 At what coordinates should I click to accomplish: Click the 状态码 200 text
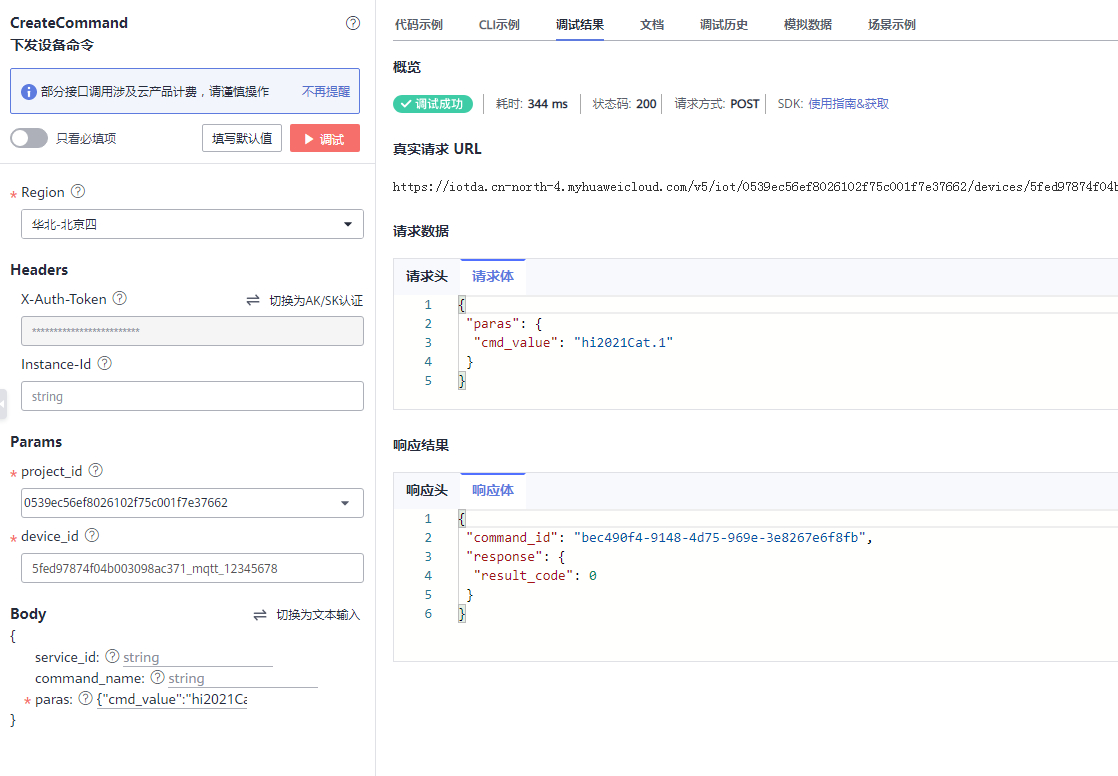[624, 104]
